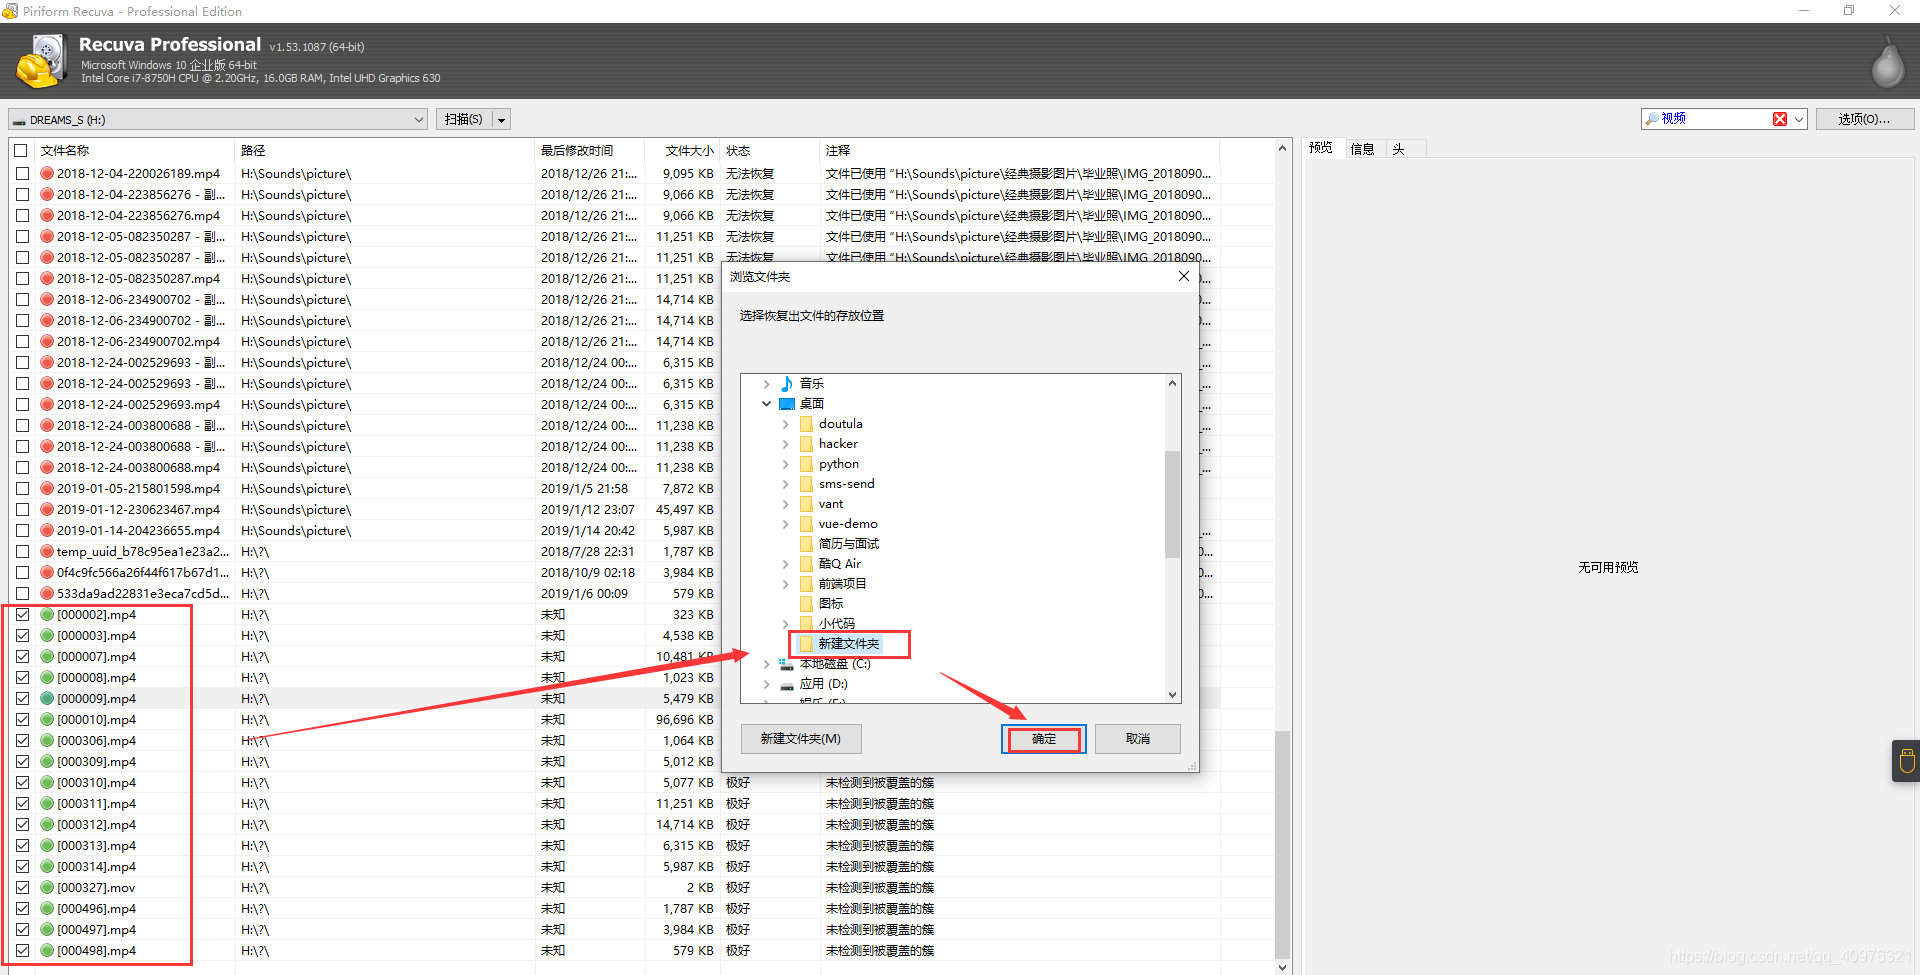Click green status dot of [000002].mp4
1920x975 pixels.
click(x=47, y=615)
